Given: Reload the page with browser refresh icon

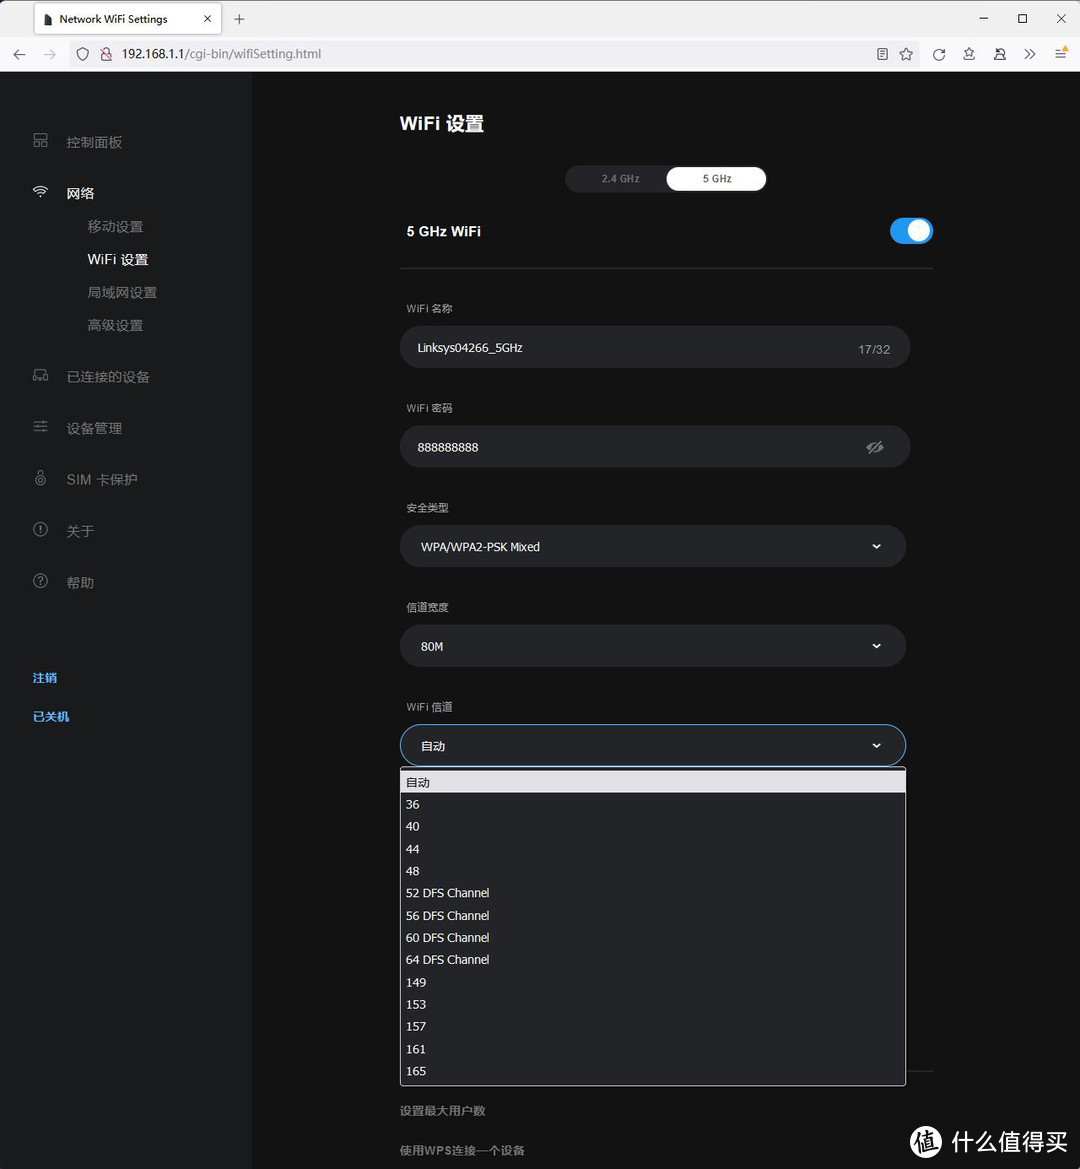Looking at the screenshot, I should click(x=938, y=54).
